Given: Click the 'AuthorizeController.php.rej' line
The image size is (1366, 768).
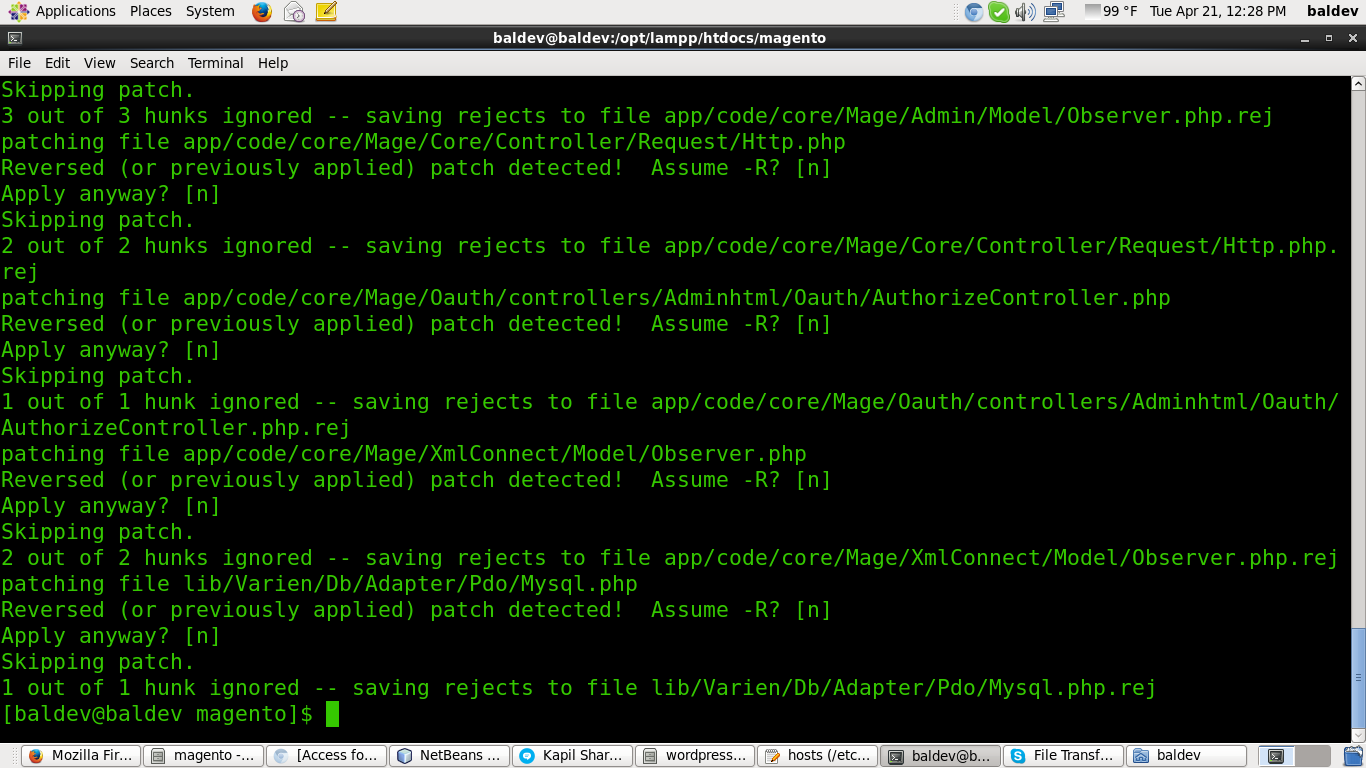Looking at the screenshot, I should tap(176, 428).
